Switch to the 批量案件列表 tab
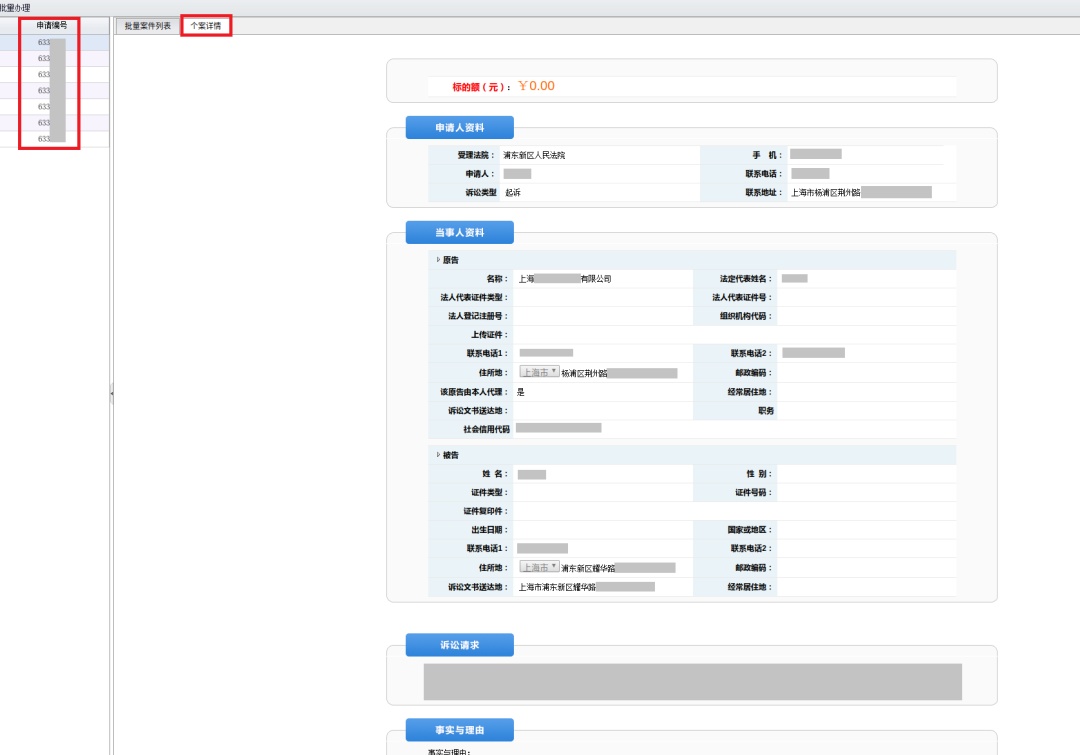The width and height of the screenshot is (1080, 755). tap(147, 26)
